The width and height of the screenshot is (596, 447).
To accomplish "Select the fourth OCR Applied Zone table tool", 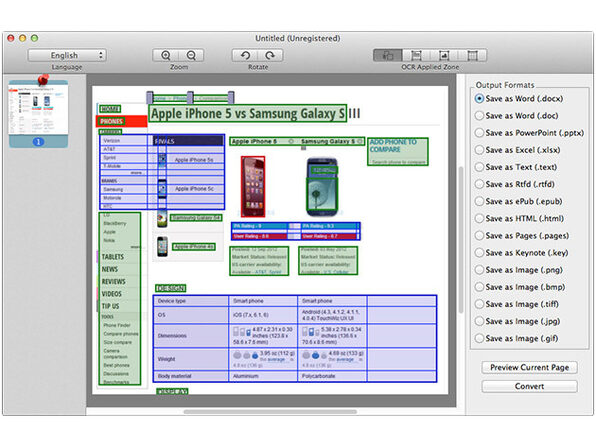I will pos(472,55).
